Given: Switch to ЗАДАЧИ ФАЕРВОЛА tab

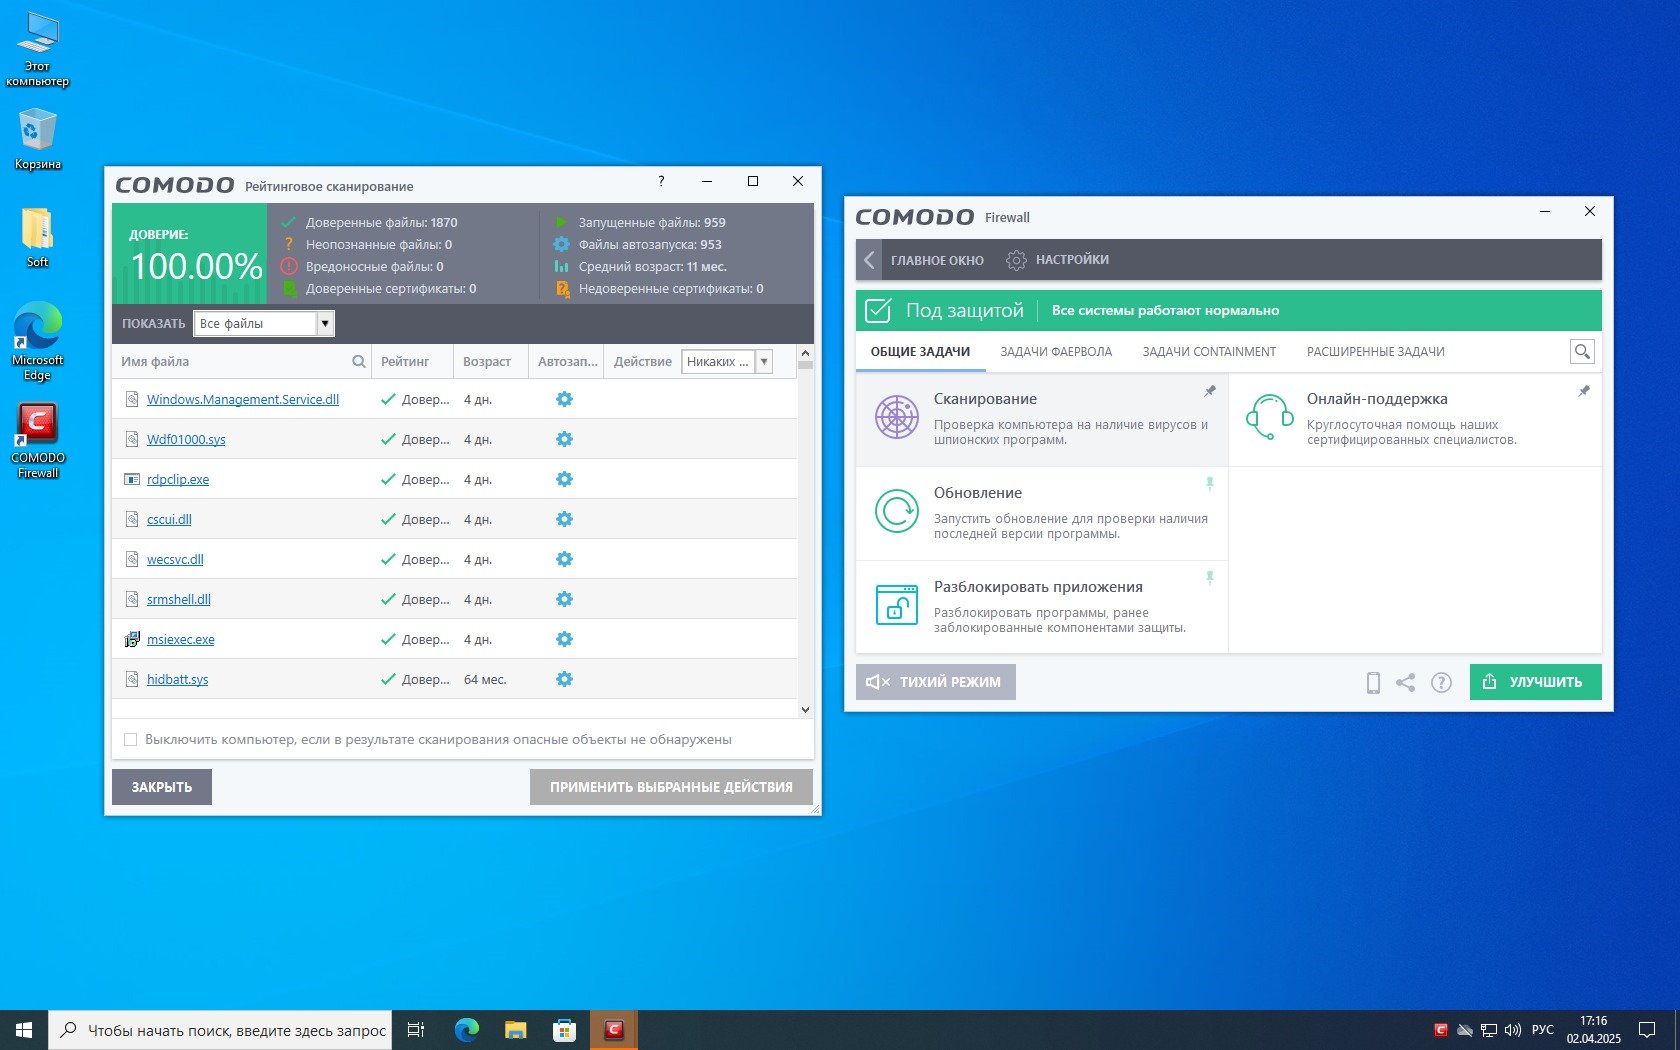Looking at the screenshot, I should coord(1055,352).
